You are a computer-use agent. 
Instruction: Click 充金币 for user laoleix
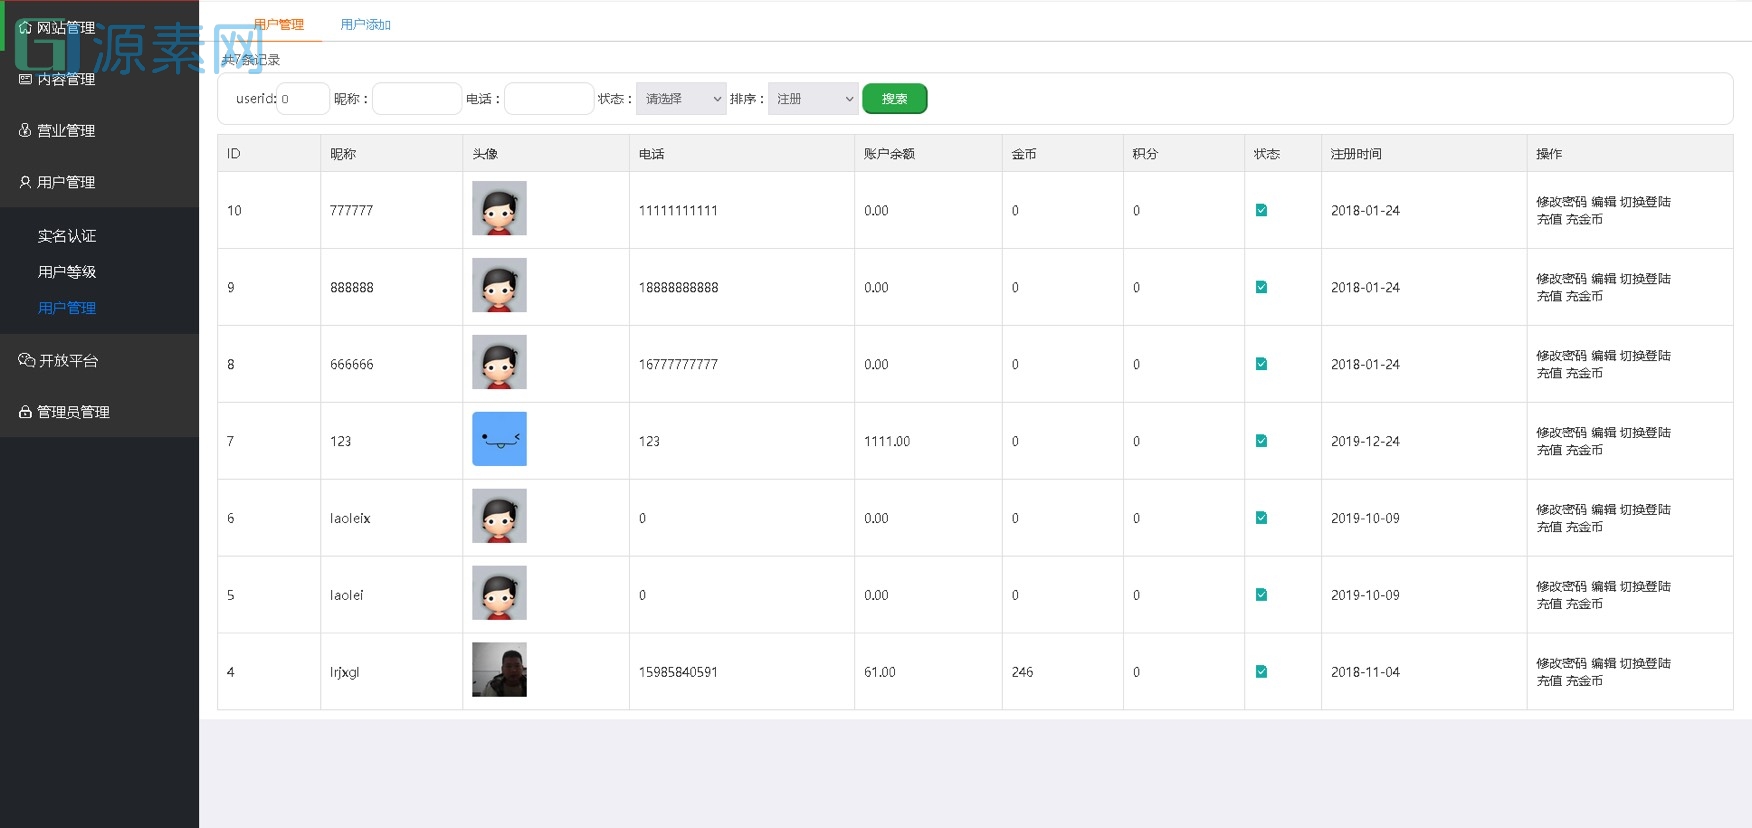[x=1584, y=527]
